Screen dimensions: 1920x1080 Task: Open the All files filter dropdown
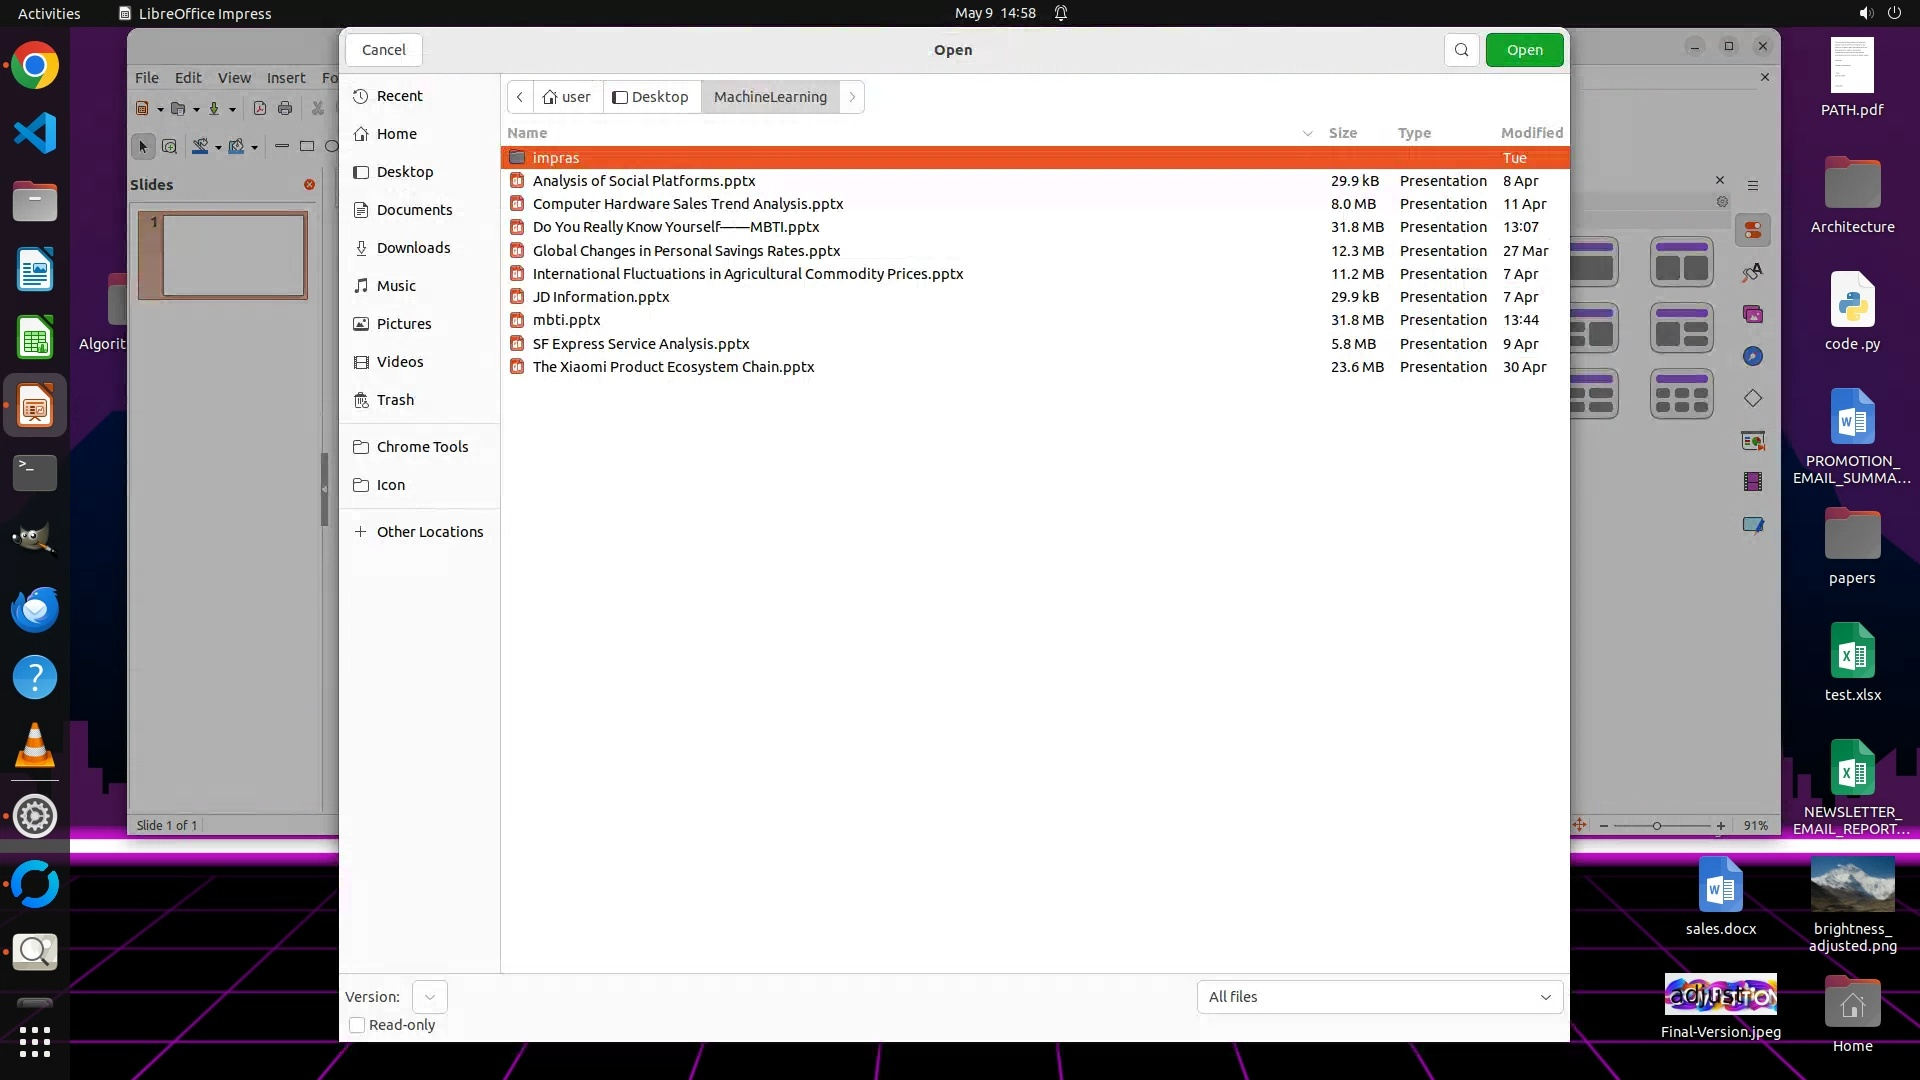(x=1379, y=997)
